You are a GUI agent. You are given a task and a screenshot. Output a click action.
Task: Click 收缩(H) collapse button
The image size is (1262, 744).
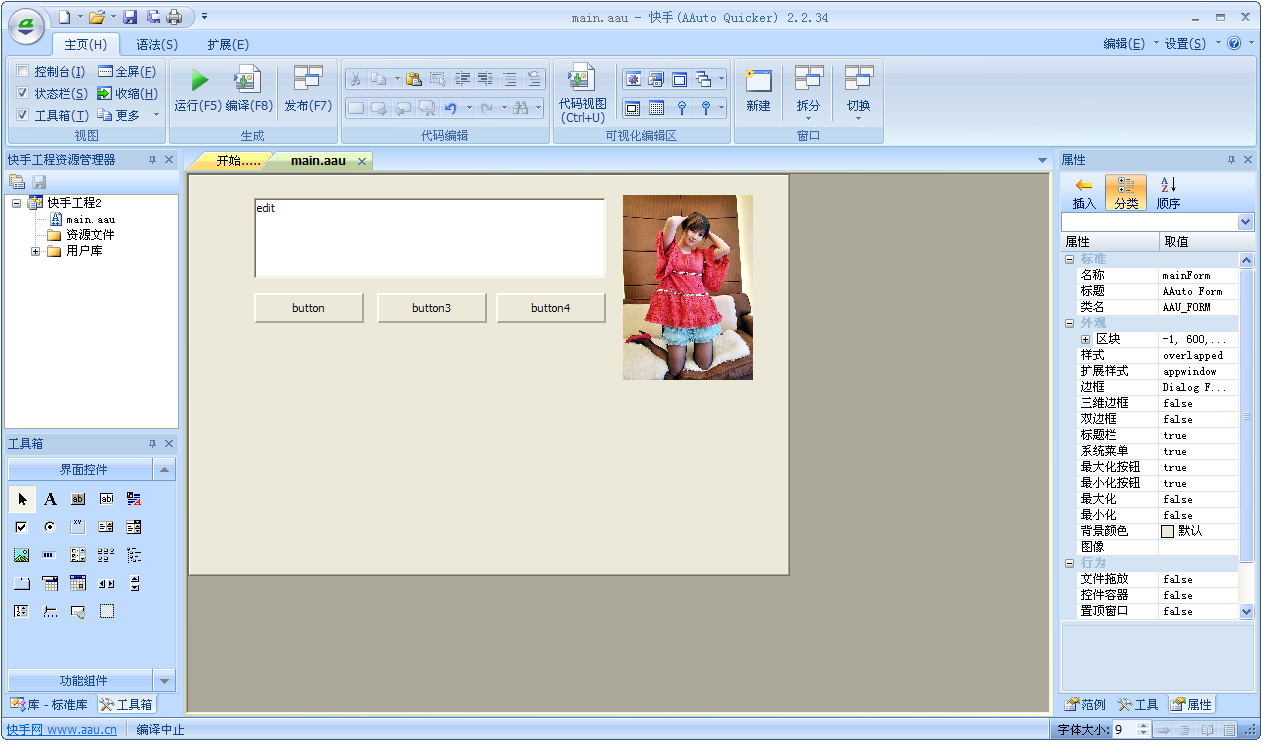tap(127, 93)
